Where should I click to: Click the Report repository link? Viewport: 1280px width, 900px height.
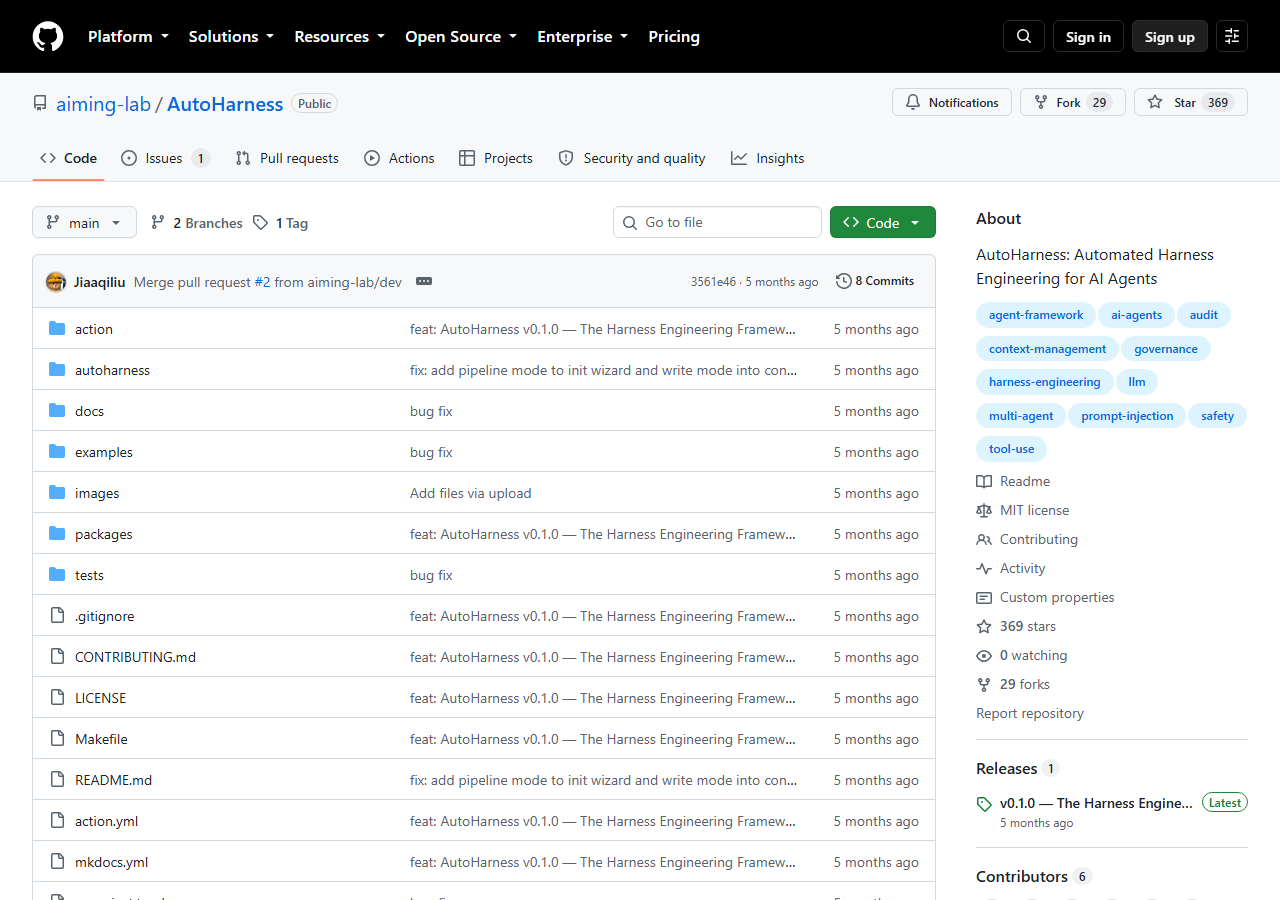pyautogui.click(x=1030, y=713)
